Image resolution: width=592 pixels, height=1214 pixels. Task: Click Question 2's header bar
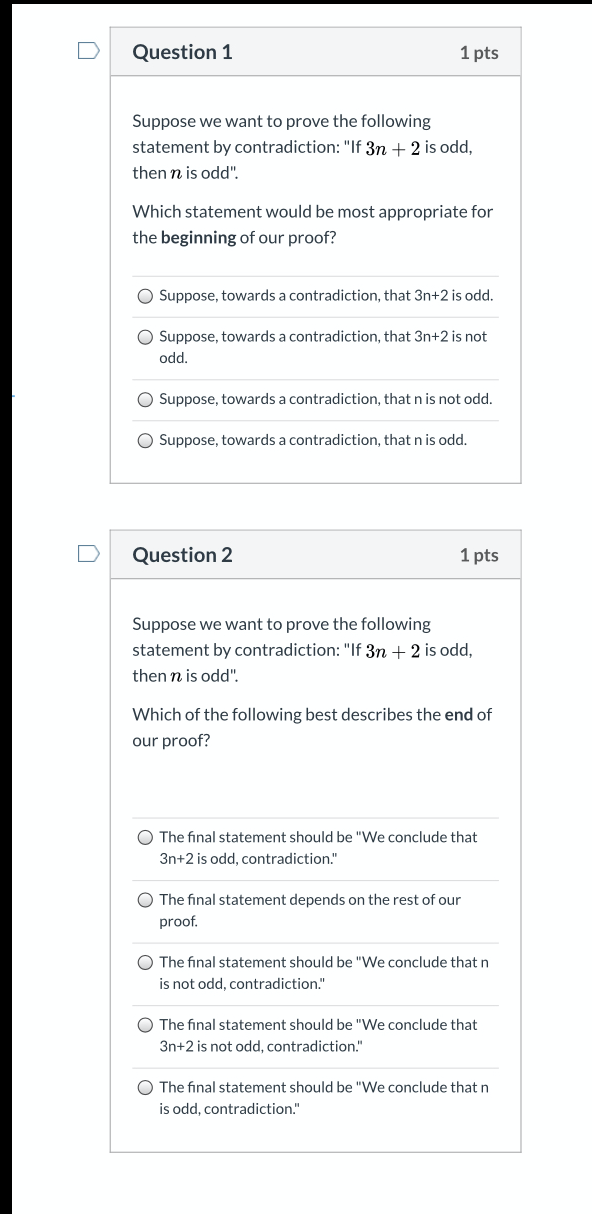tap(316, 555)
